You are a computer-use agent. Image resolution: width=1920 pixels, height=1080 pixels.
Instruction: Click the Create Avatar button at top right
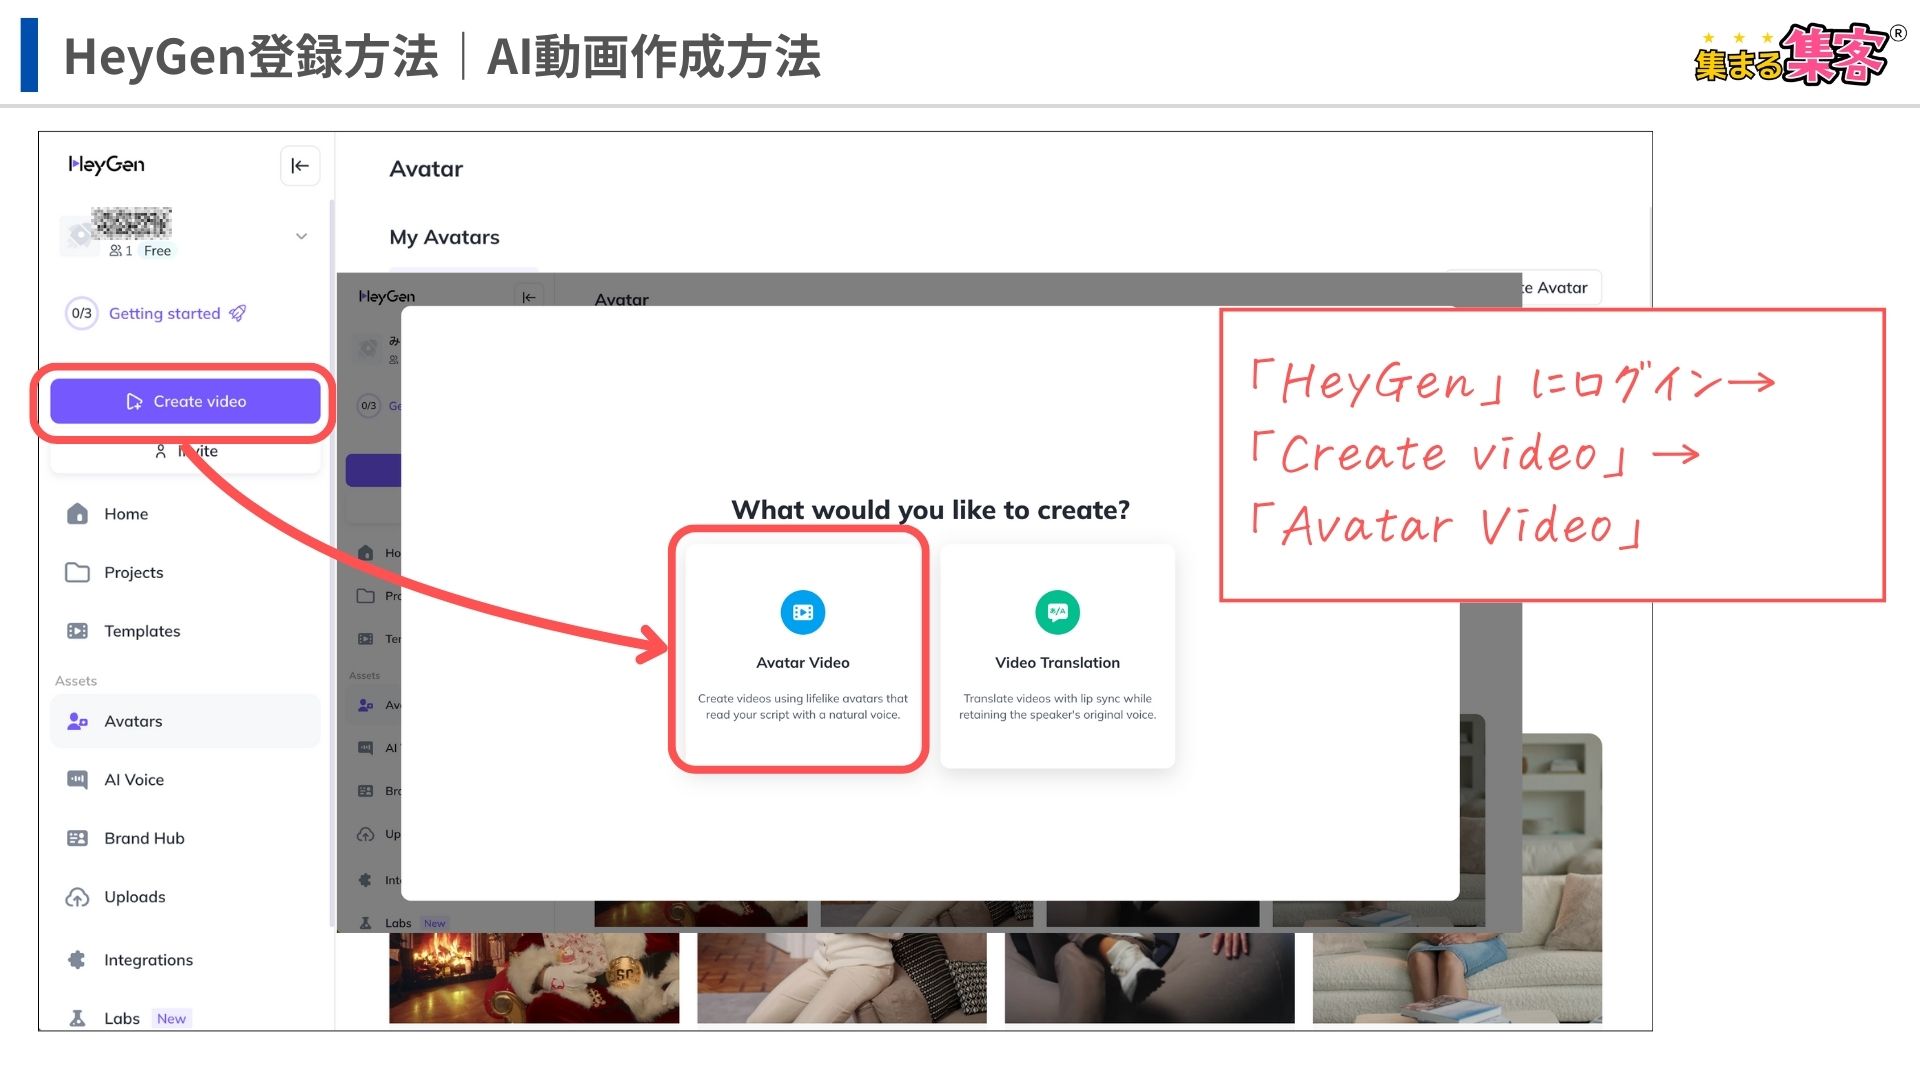point(1561,288)
